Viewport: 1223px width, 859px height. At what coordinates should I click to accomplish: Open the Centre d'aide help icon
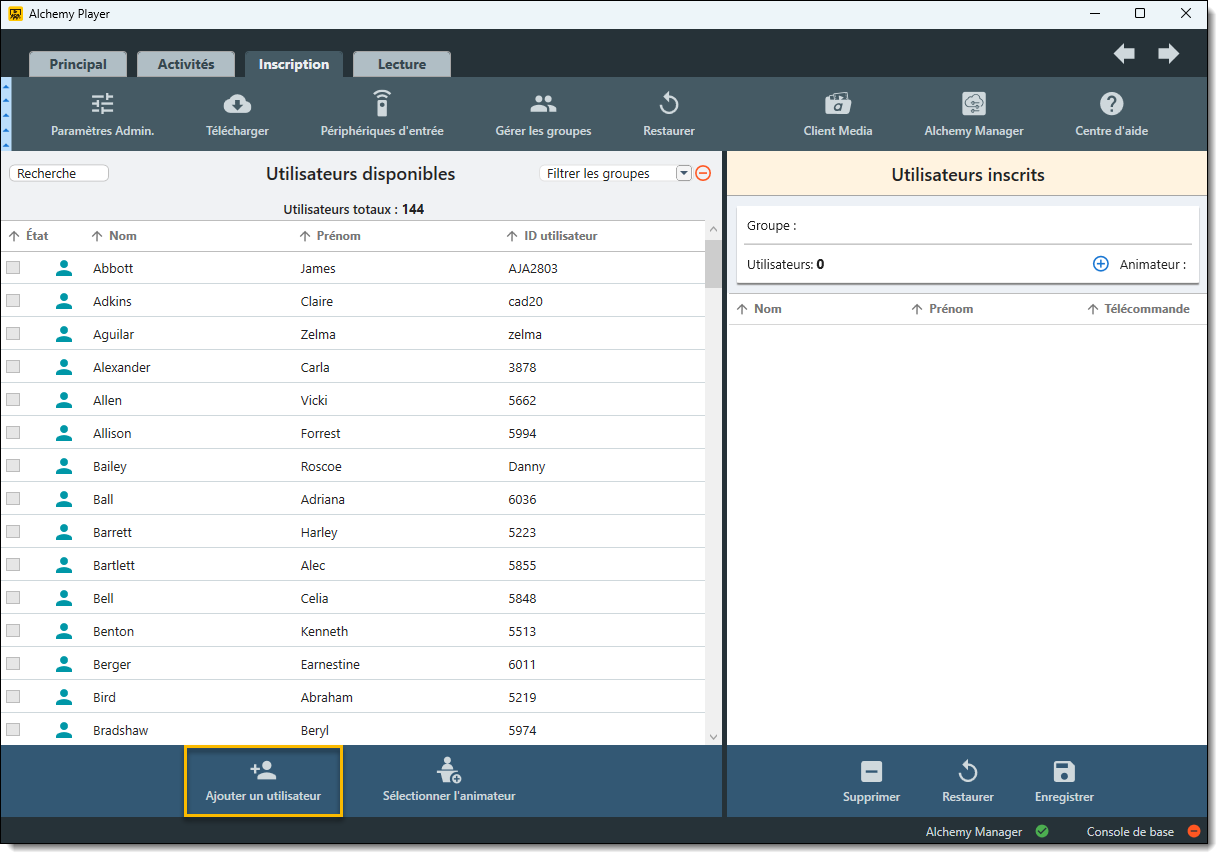click(x=1111, y=104)
